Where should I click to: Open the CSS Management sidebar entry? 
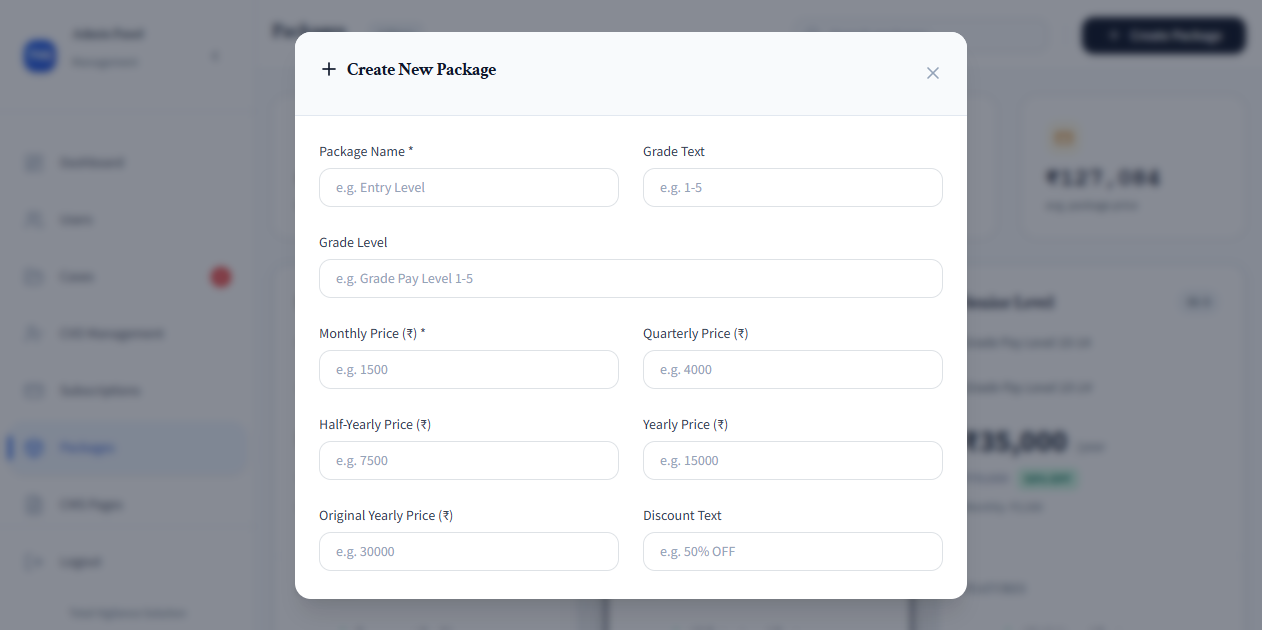125,333
